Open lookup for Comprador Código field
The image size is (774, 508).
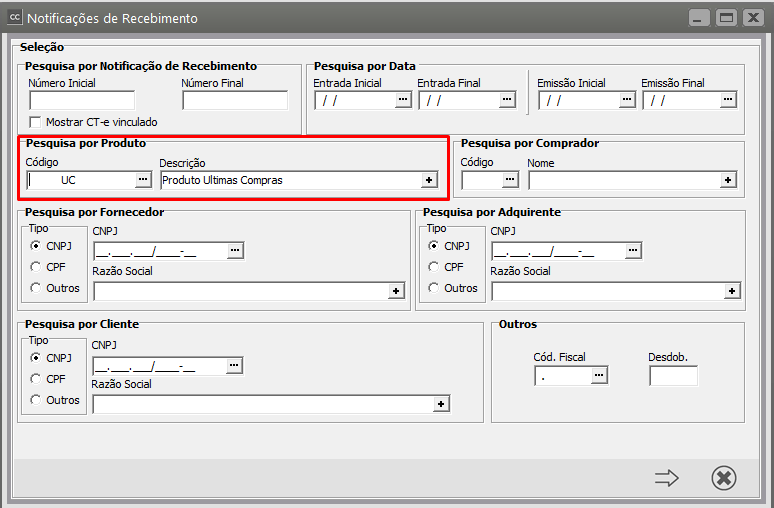(x=510, y=180)
